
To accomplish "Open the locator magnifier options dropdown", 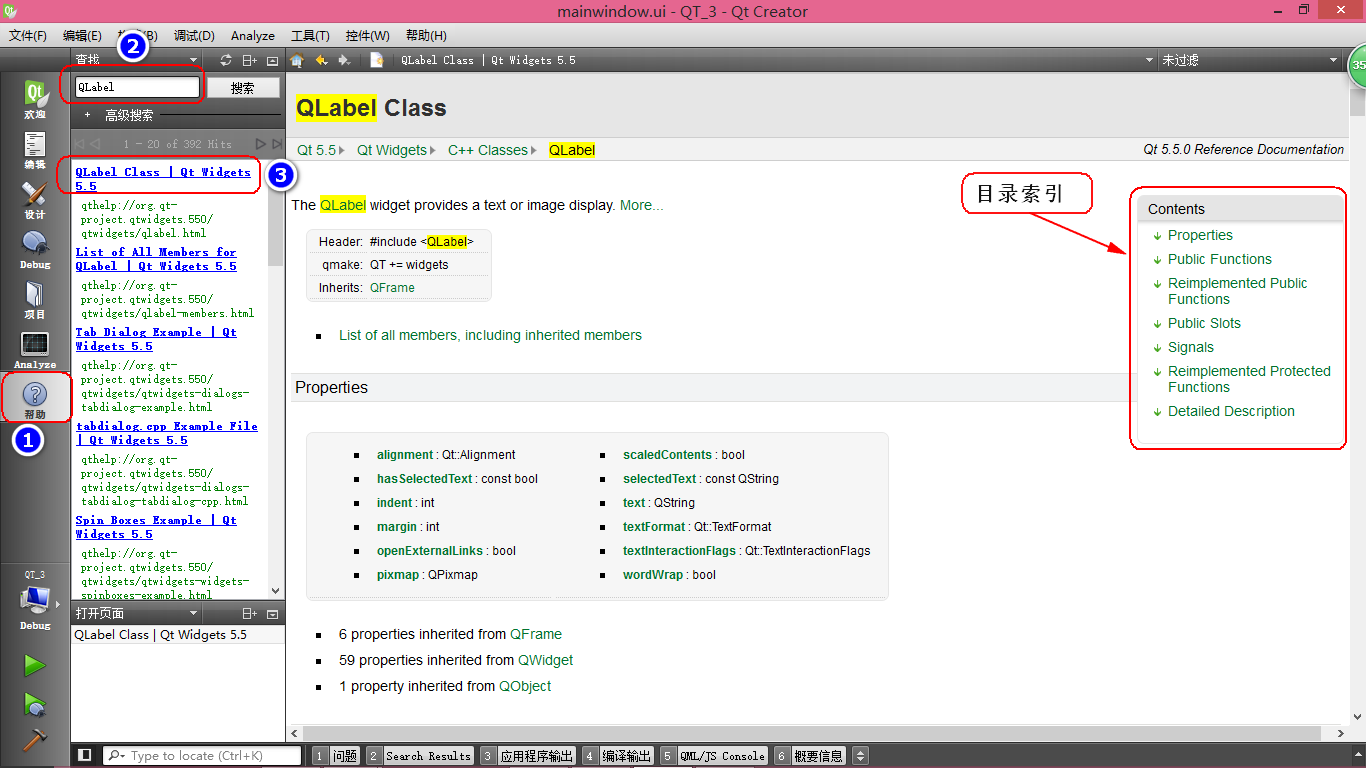I will [116, 756].
